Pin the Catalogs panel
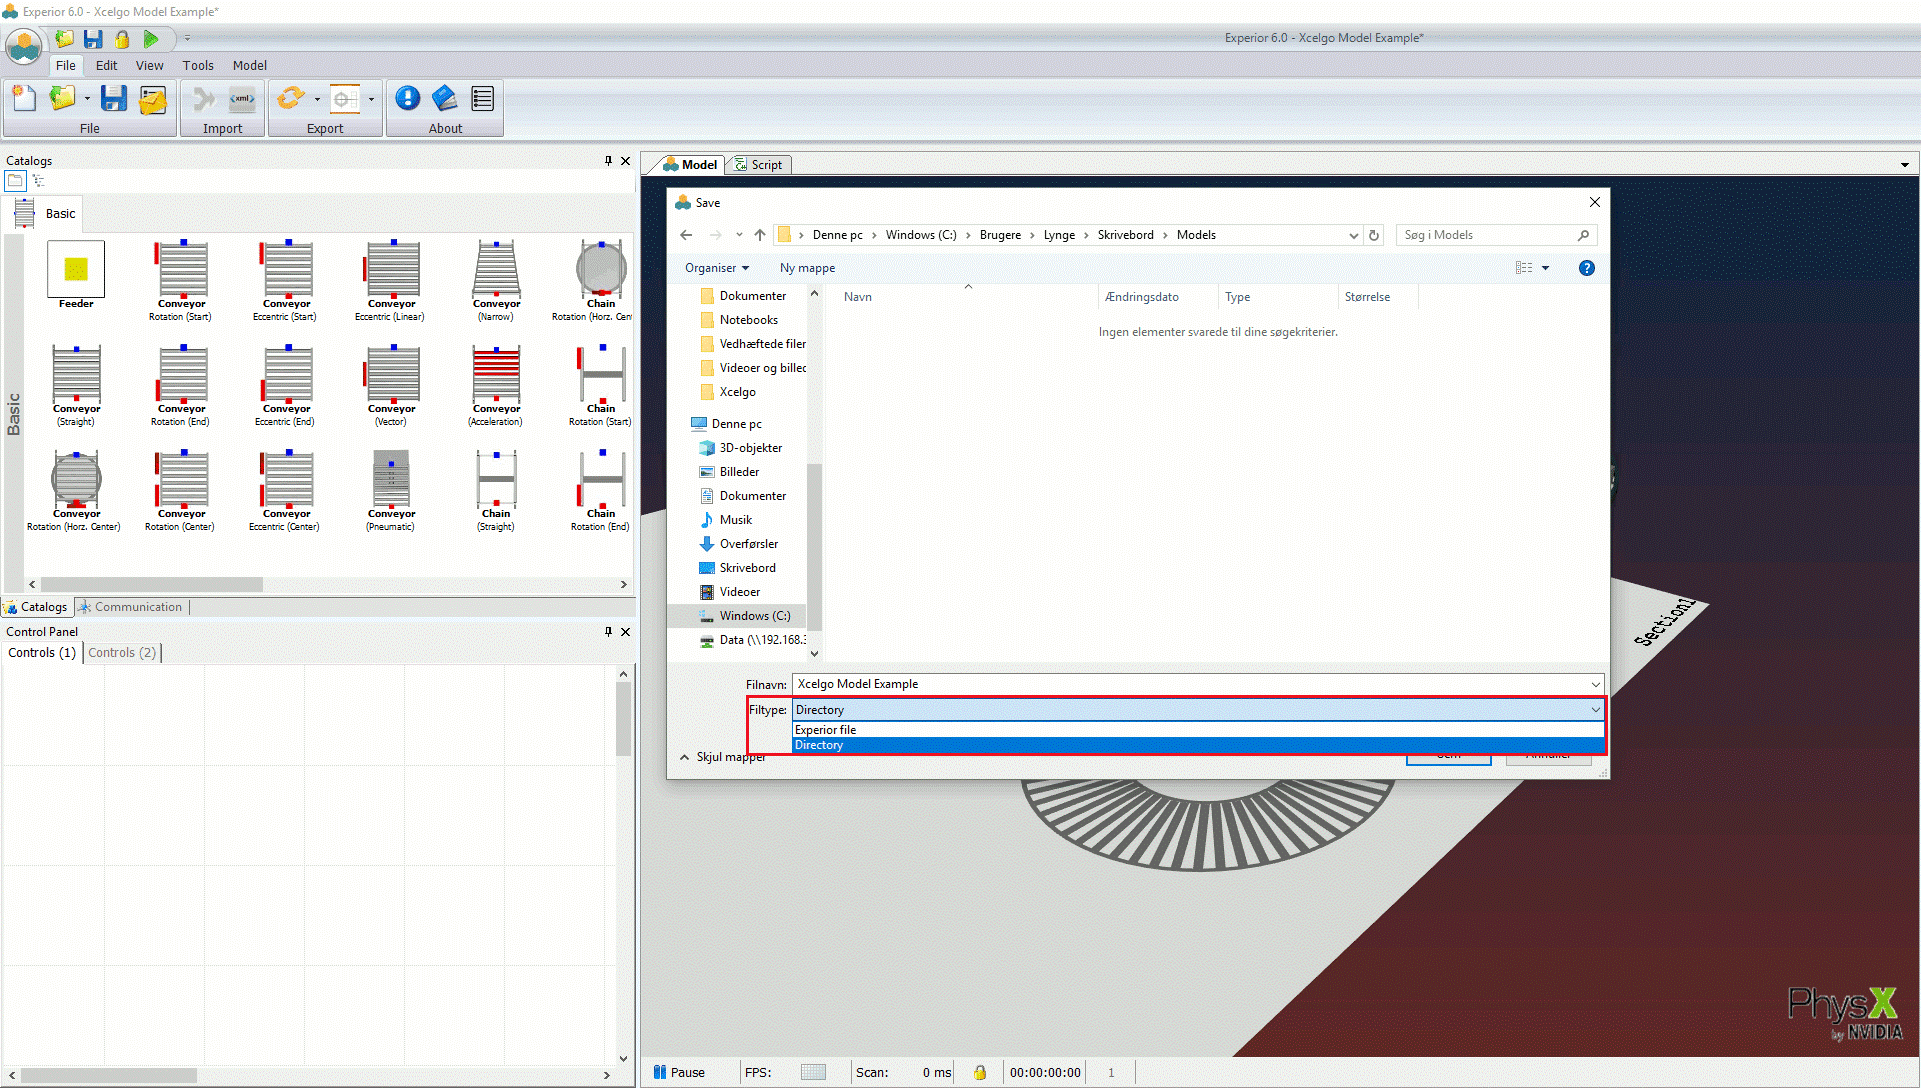 click(x=608, y=161)
